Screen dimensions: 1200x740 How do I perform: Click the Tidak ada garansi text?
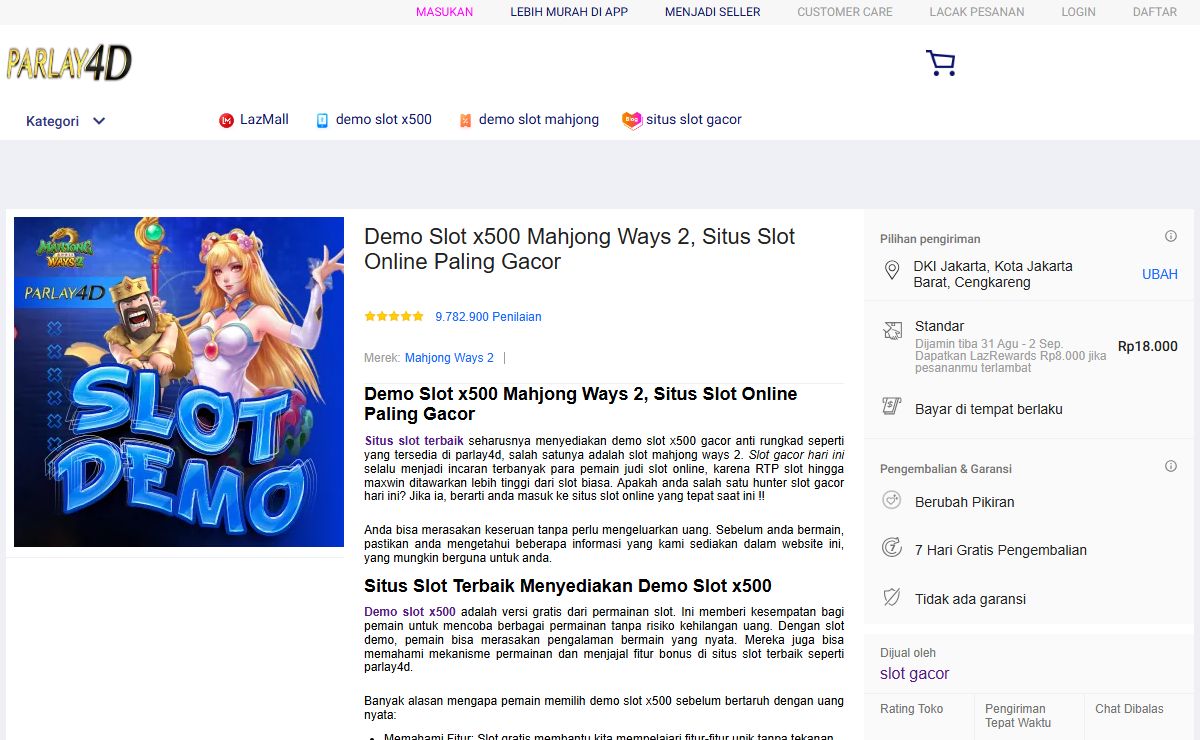click(x=970, y=599)
